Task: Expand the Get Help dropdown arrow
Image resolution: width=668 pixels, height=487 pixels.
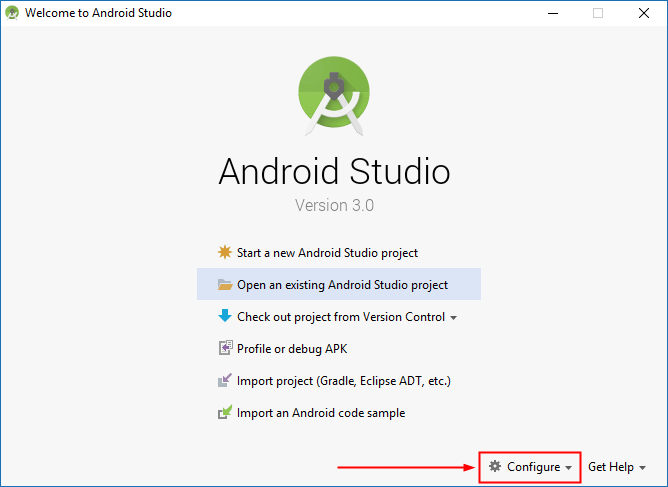Action: coord(642,468)
